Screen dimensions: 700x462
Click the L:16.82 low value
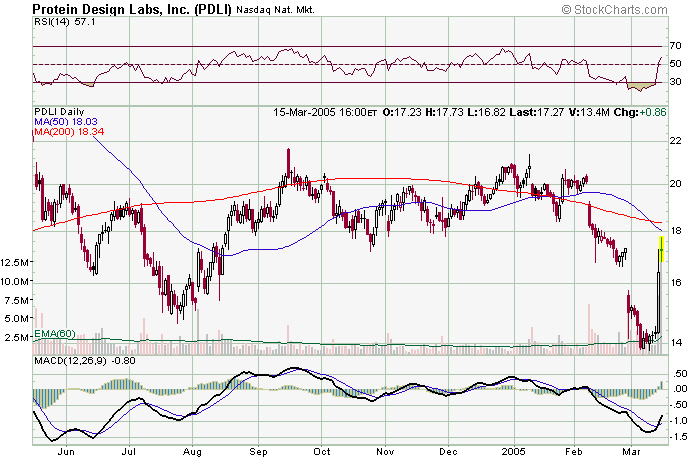pos(486,112)
